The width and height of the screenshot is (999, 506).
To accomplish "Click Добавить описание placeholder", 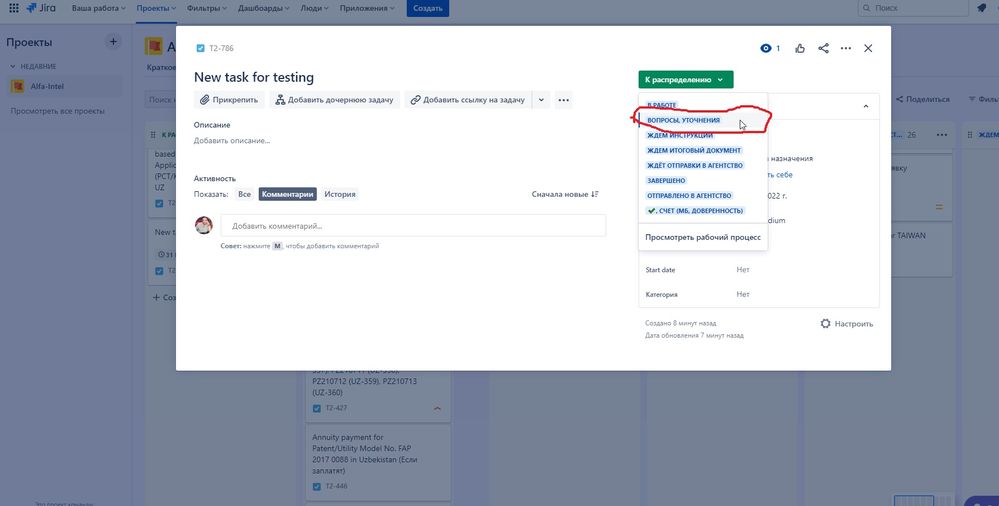I will (232, 141).
